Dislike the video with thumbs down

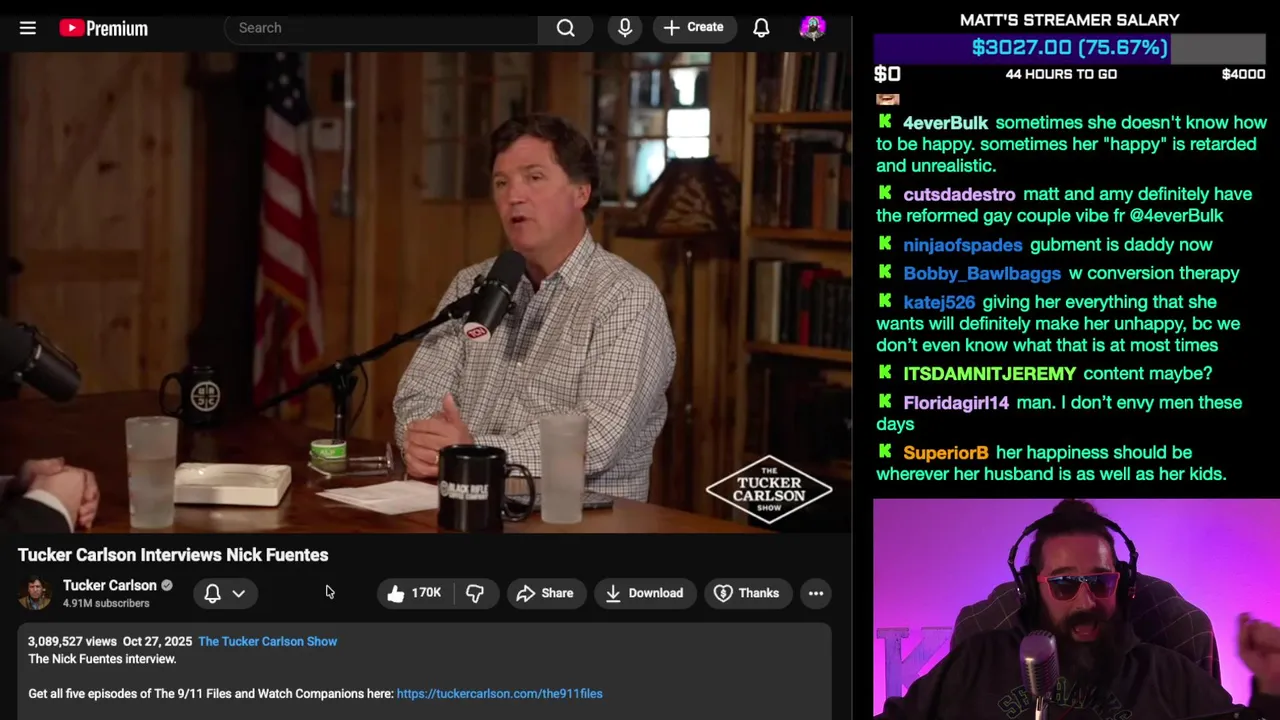pos(475,593)
